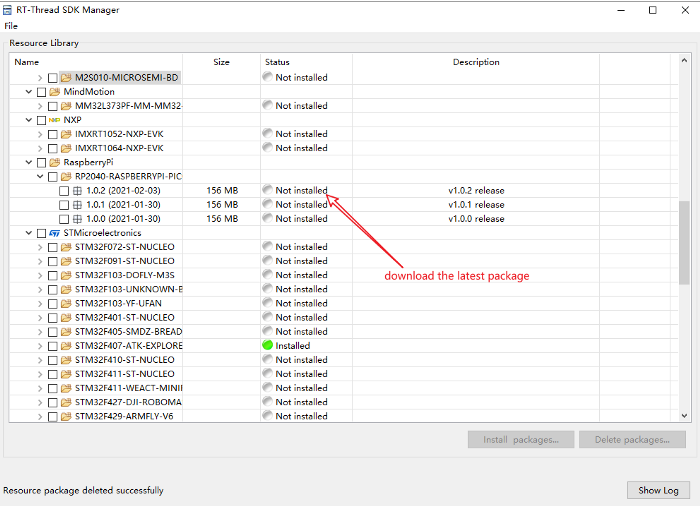
Task: Click the folder icon of M2S010-MICROSEMI-BD
Action: coord(66,78)
